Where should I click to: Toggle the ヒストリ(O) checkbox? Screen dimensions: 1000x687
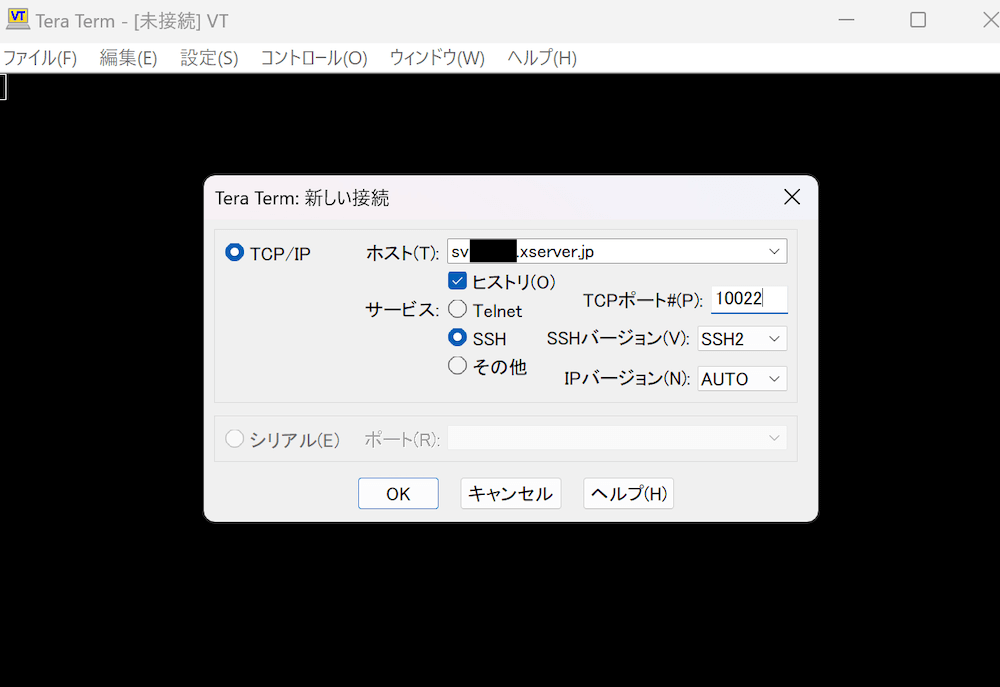(x=457, y=281)
